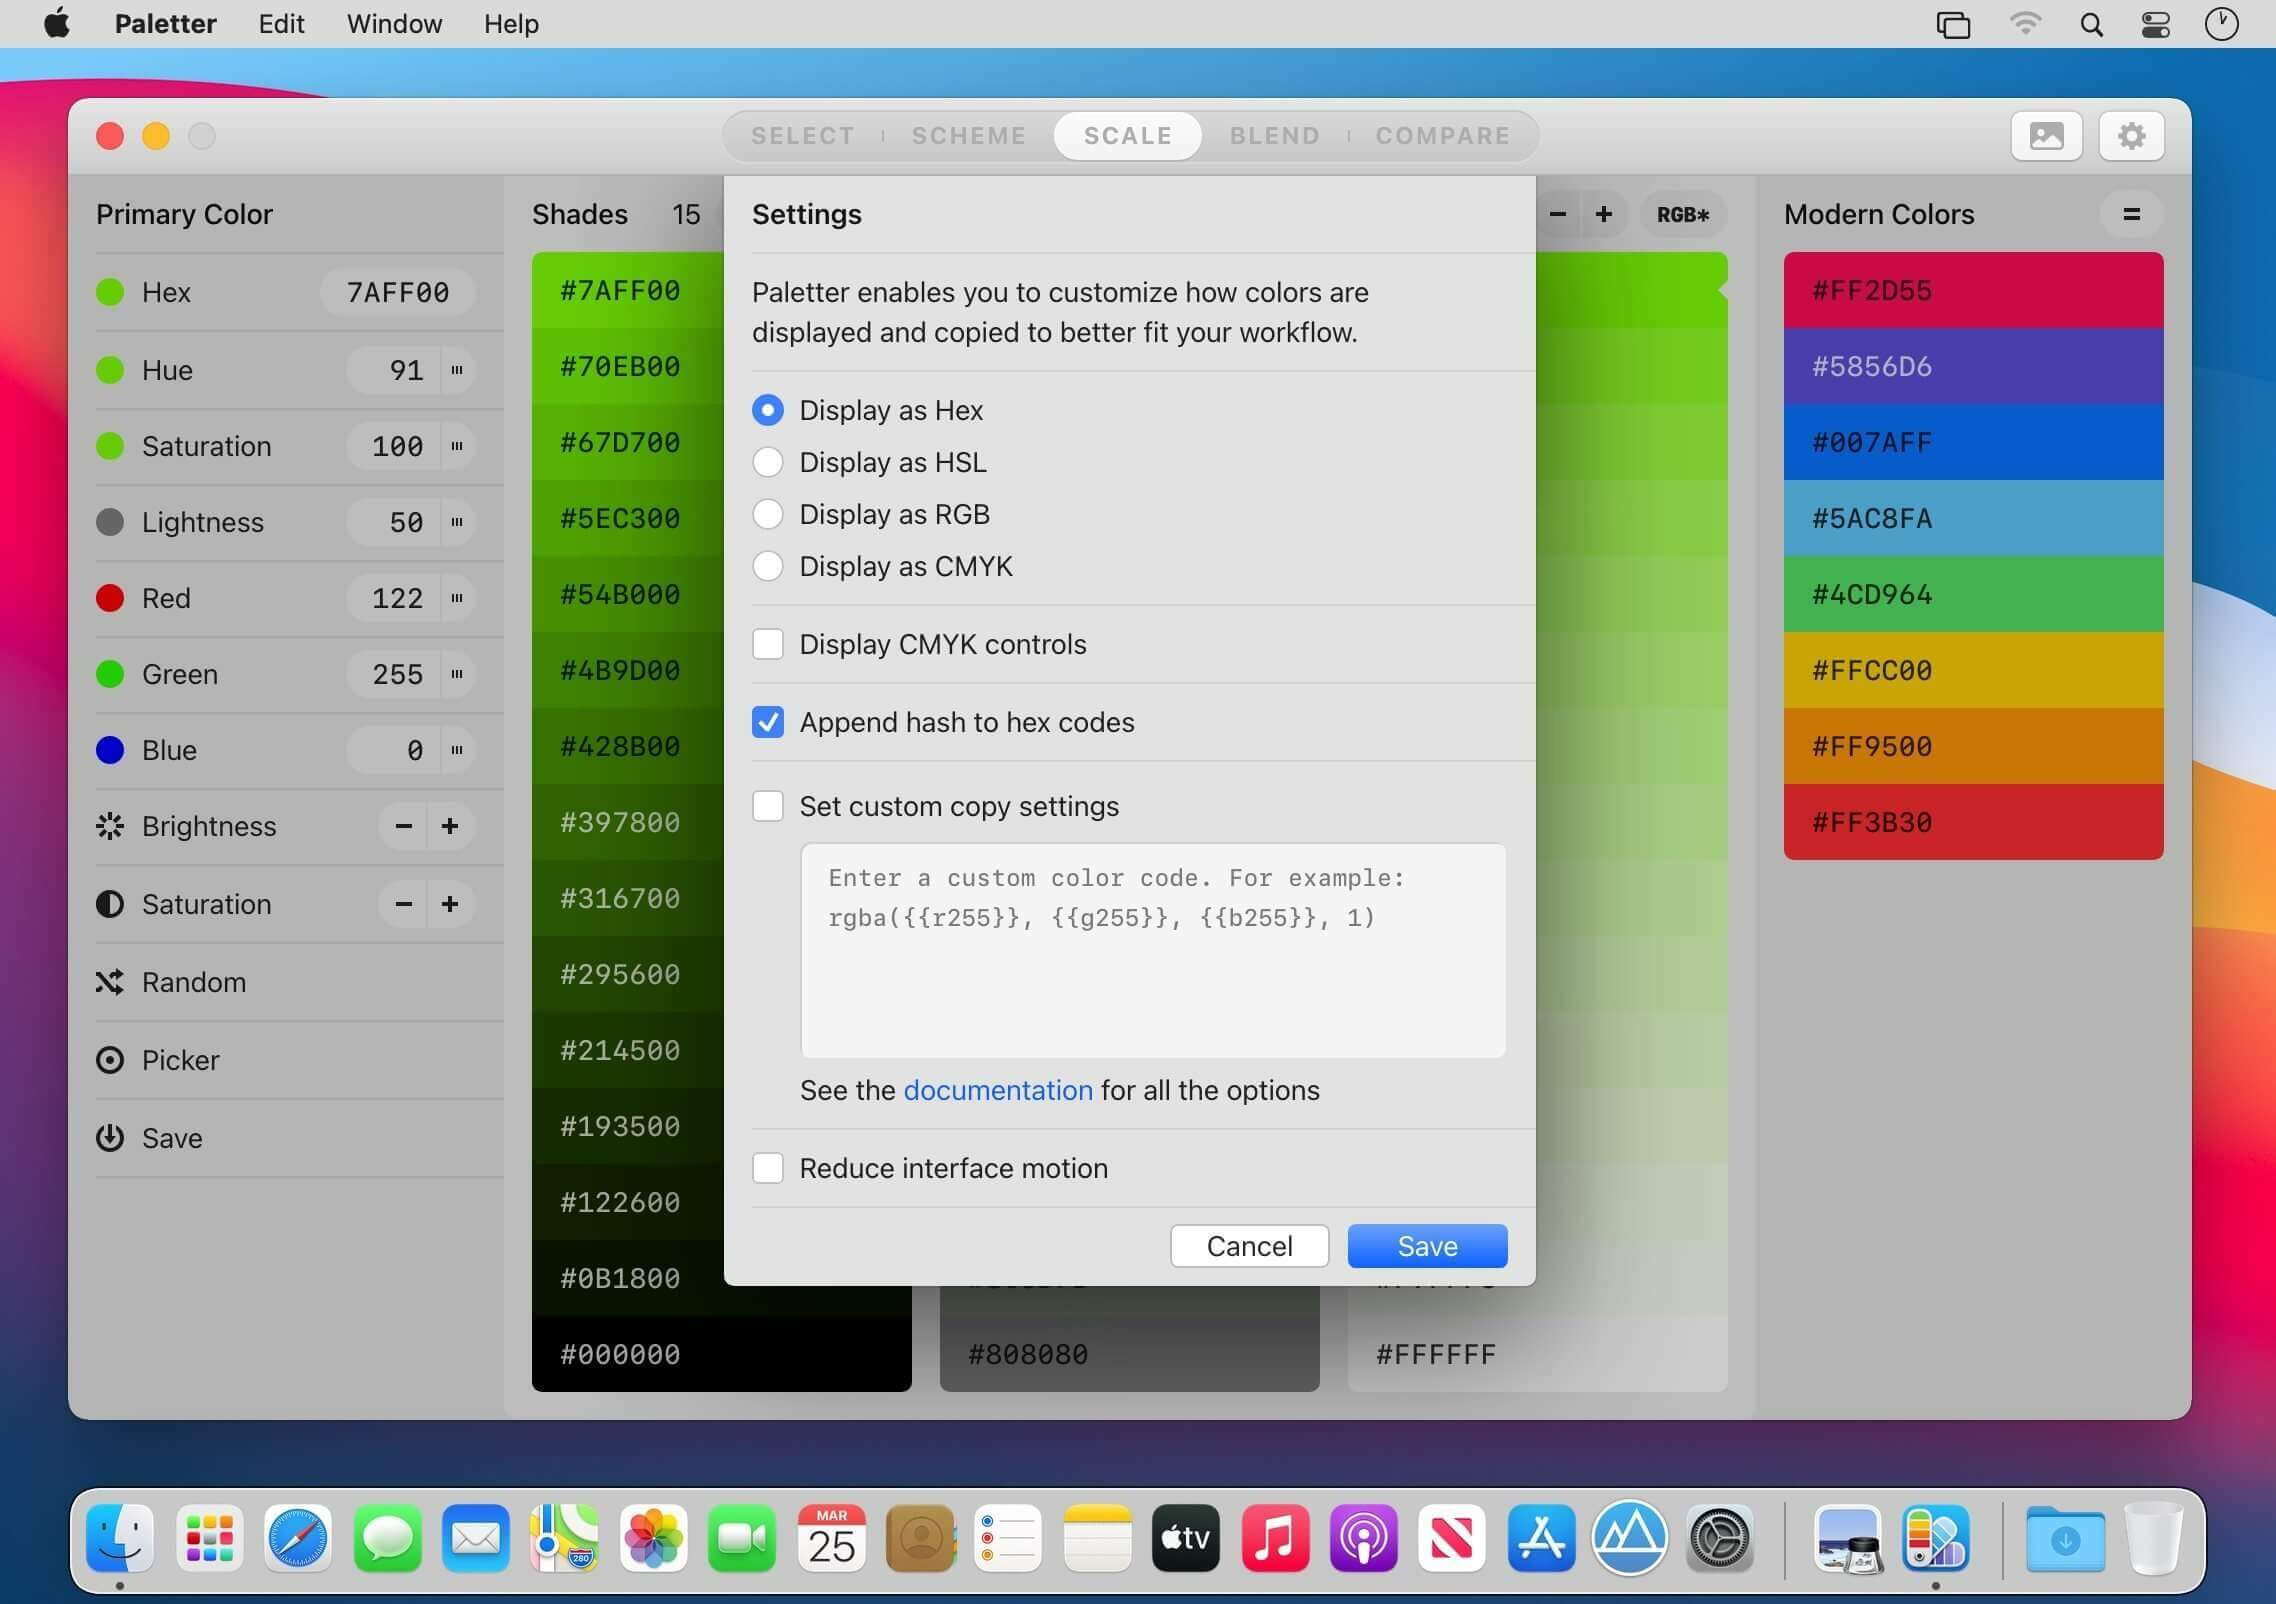2276x1604 pixels.
Task: Open the Lightness slider handle
Action: pos(457,522)
